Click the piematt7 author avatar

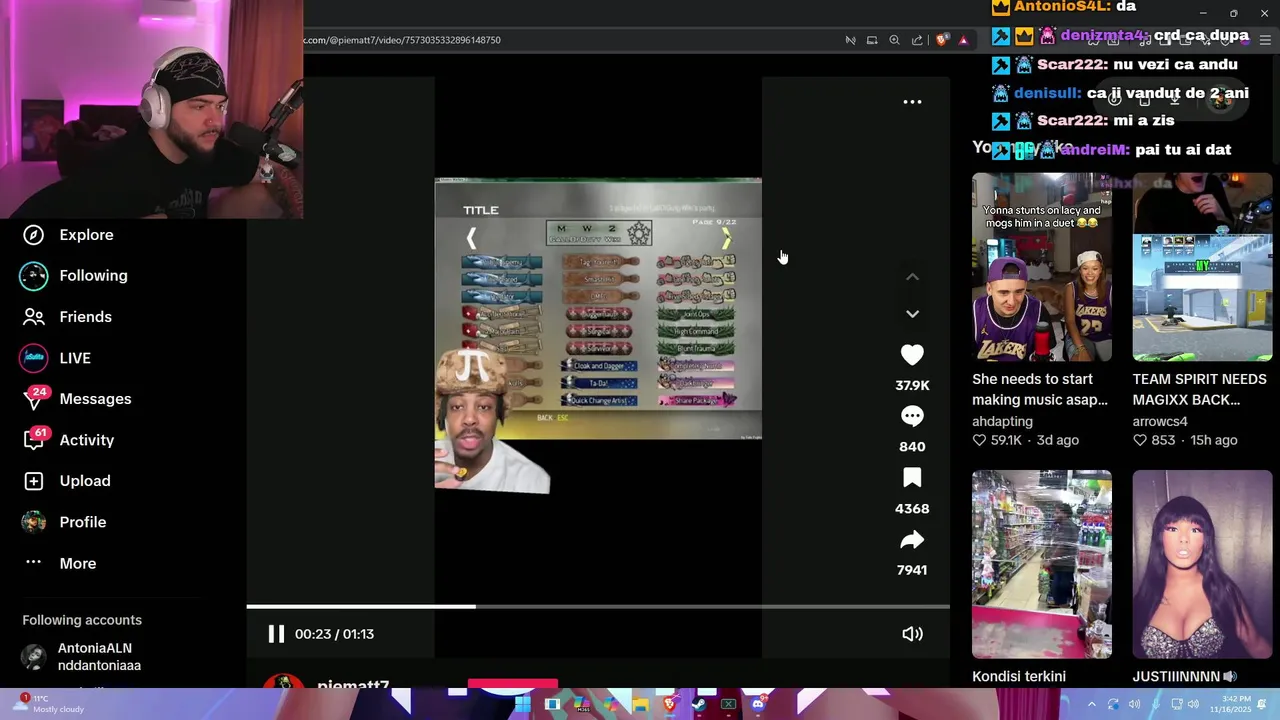coord(283,681)
